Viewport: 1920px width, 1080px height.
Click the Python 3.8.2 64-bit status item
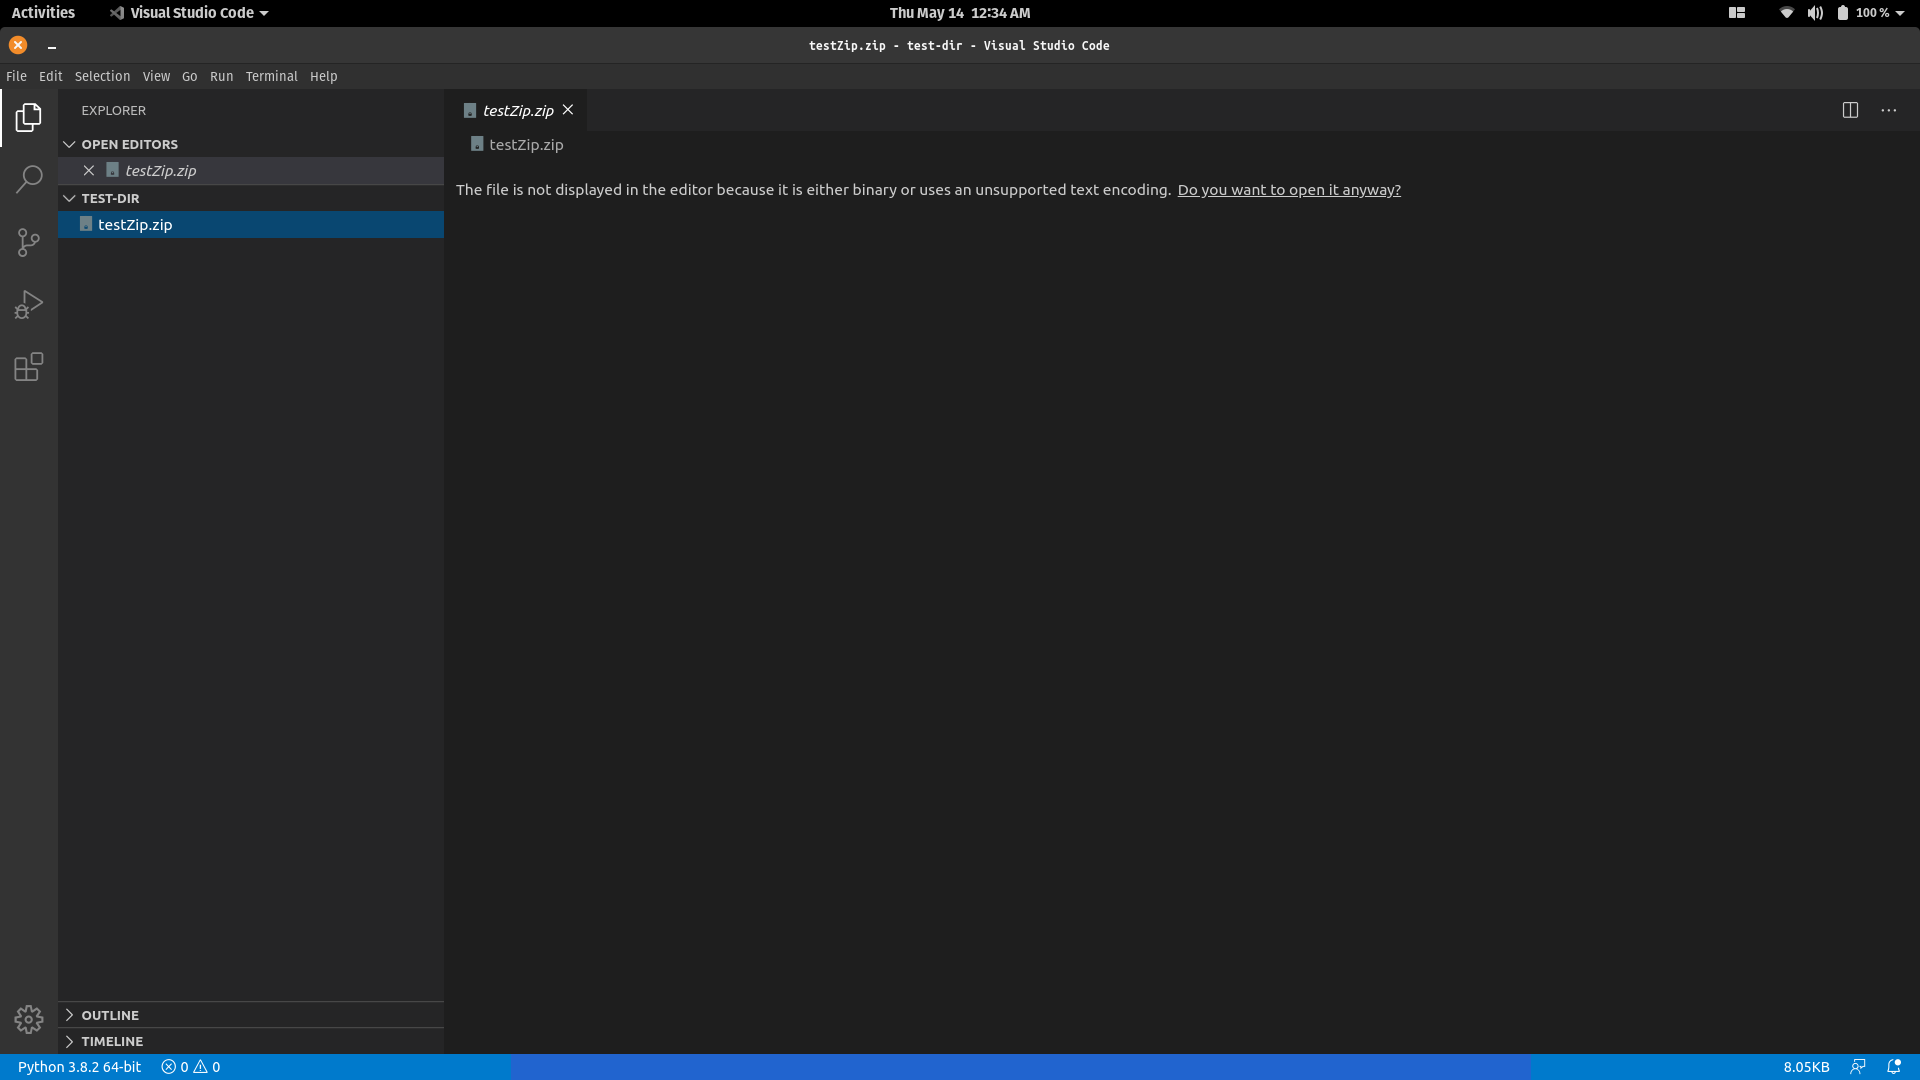click(x=80, y=1066)
